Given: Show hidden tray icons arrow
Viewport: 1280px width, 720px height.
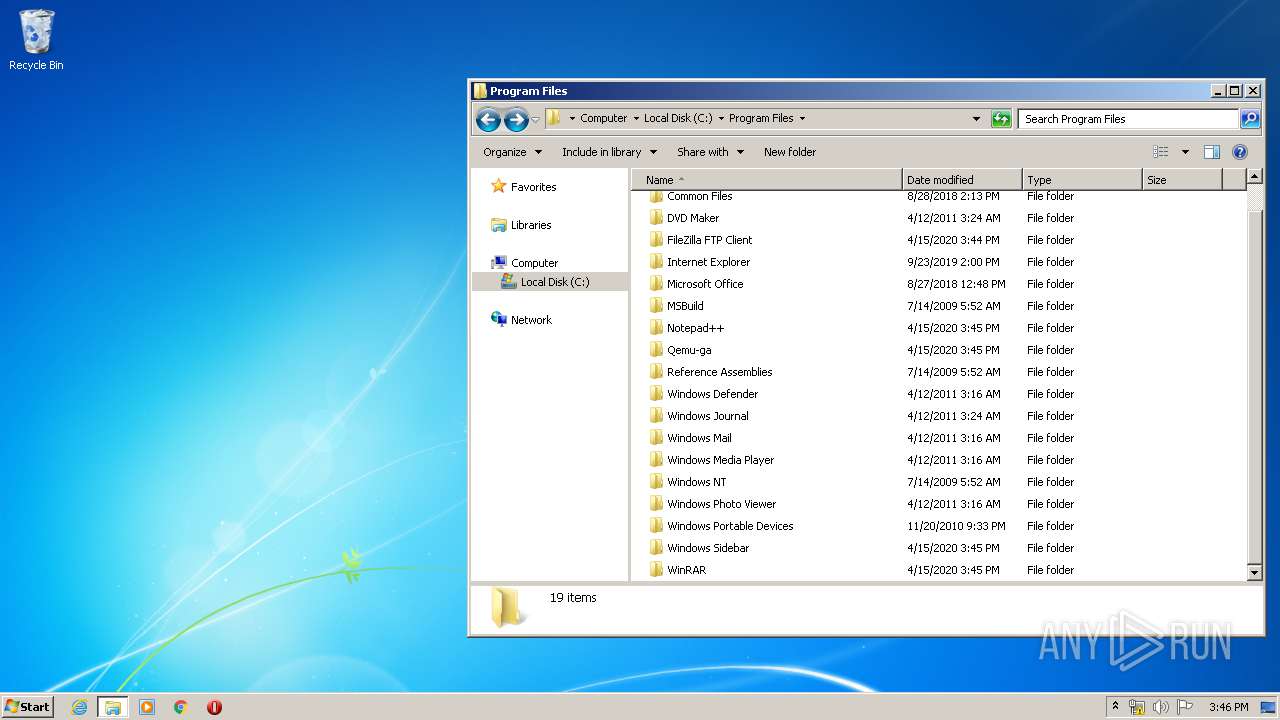Looking at the screenshot, I should 1115,707.
